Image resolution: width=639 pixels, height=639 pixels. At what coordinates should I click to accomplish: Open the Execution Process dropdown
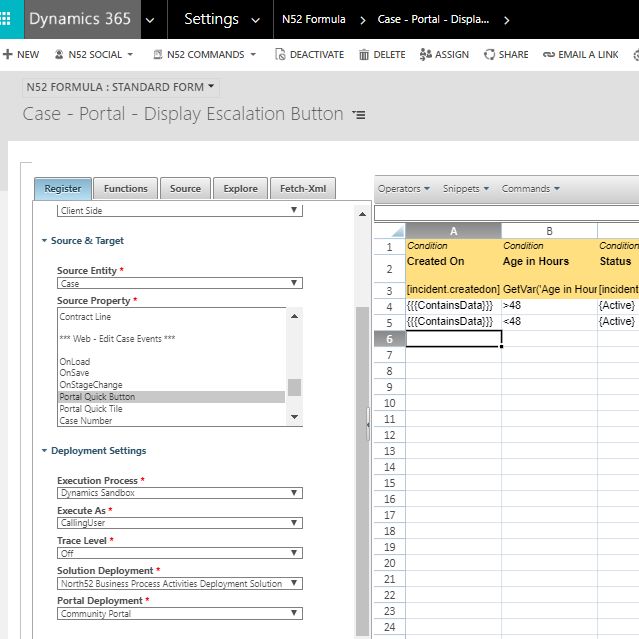click(x=180, y=493)
